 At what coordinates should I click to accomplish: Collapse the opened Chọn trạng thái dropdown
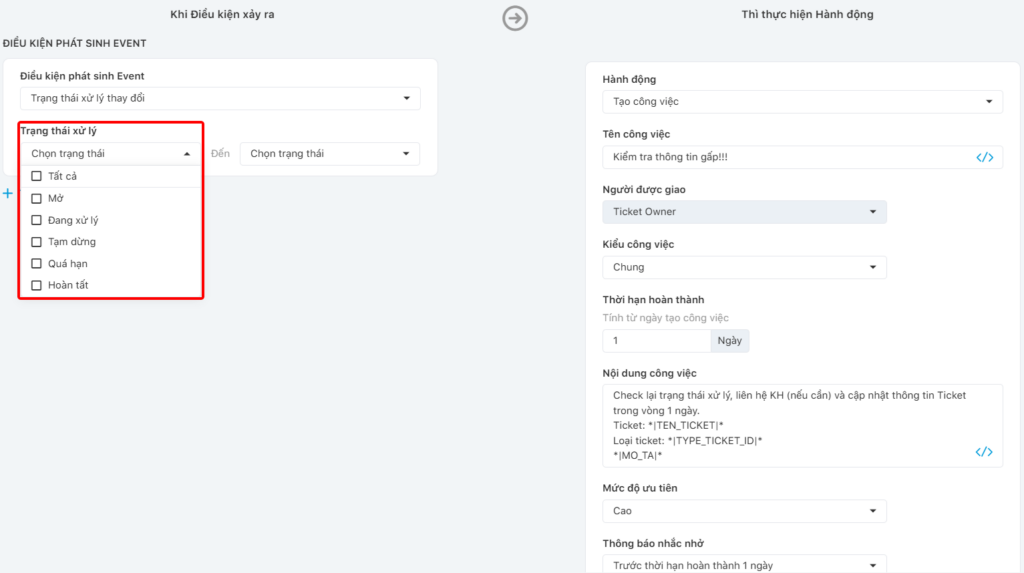pos(110,154)
